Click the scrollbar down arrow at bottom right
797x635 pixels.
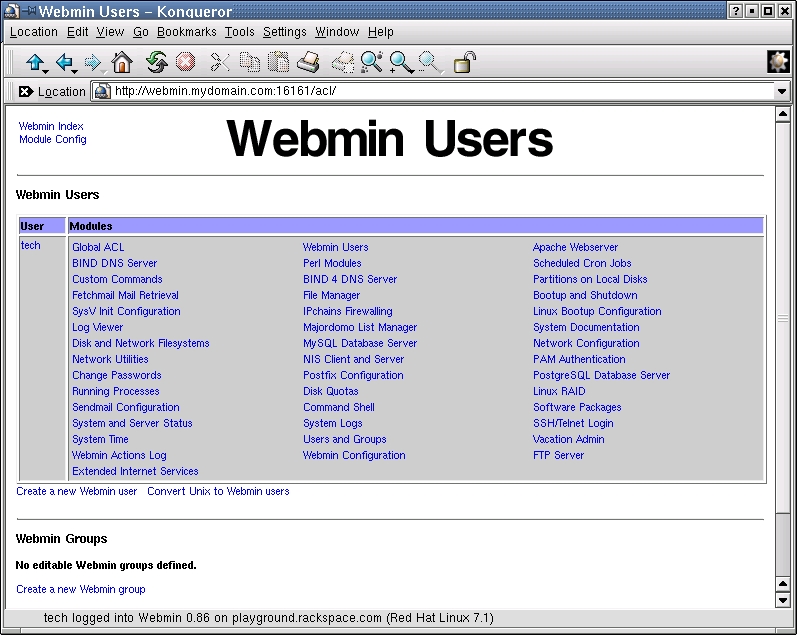click(x=783, y=600)
